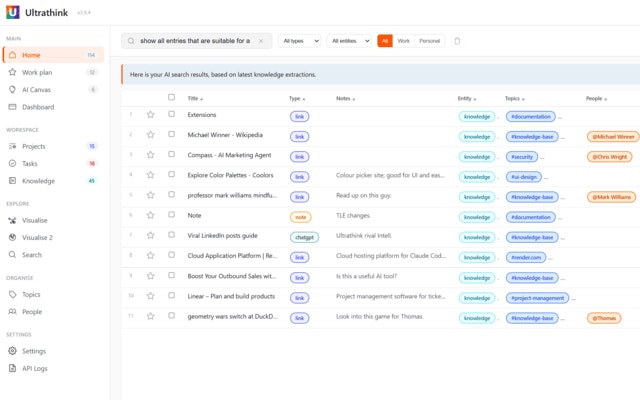Toggle the select-all checkbox in the table header
The width and height of the screenshot is (640, 400).
(x=171, y=97)
